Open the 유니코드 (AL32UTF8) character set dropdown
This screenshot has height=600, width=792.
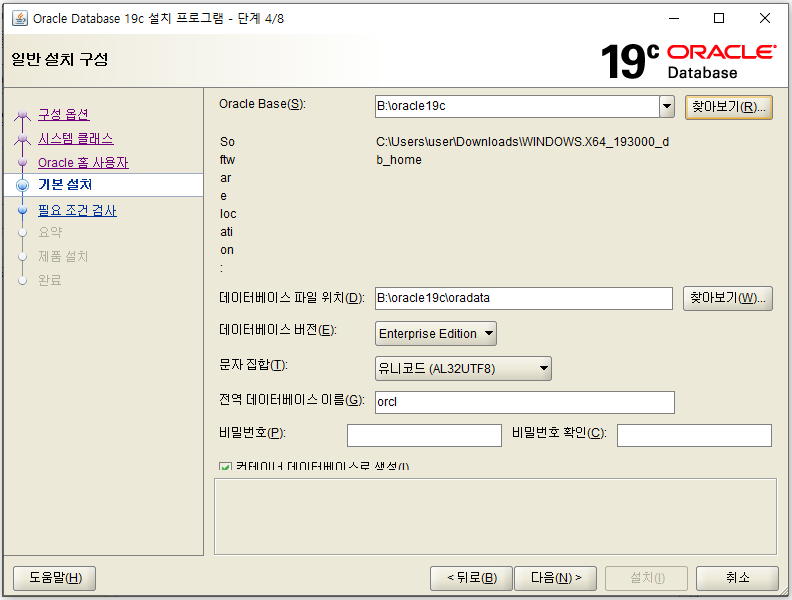click(x=463, y=369)
